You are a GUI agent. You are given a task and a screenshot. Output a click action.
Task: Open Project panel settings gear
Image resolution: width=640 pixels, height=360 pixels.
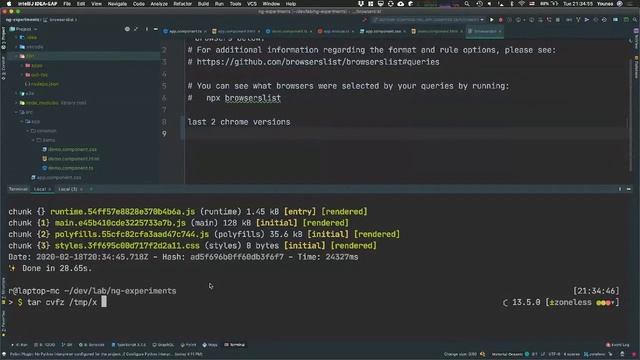[x=127, y=29]
